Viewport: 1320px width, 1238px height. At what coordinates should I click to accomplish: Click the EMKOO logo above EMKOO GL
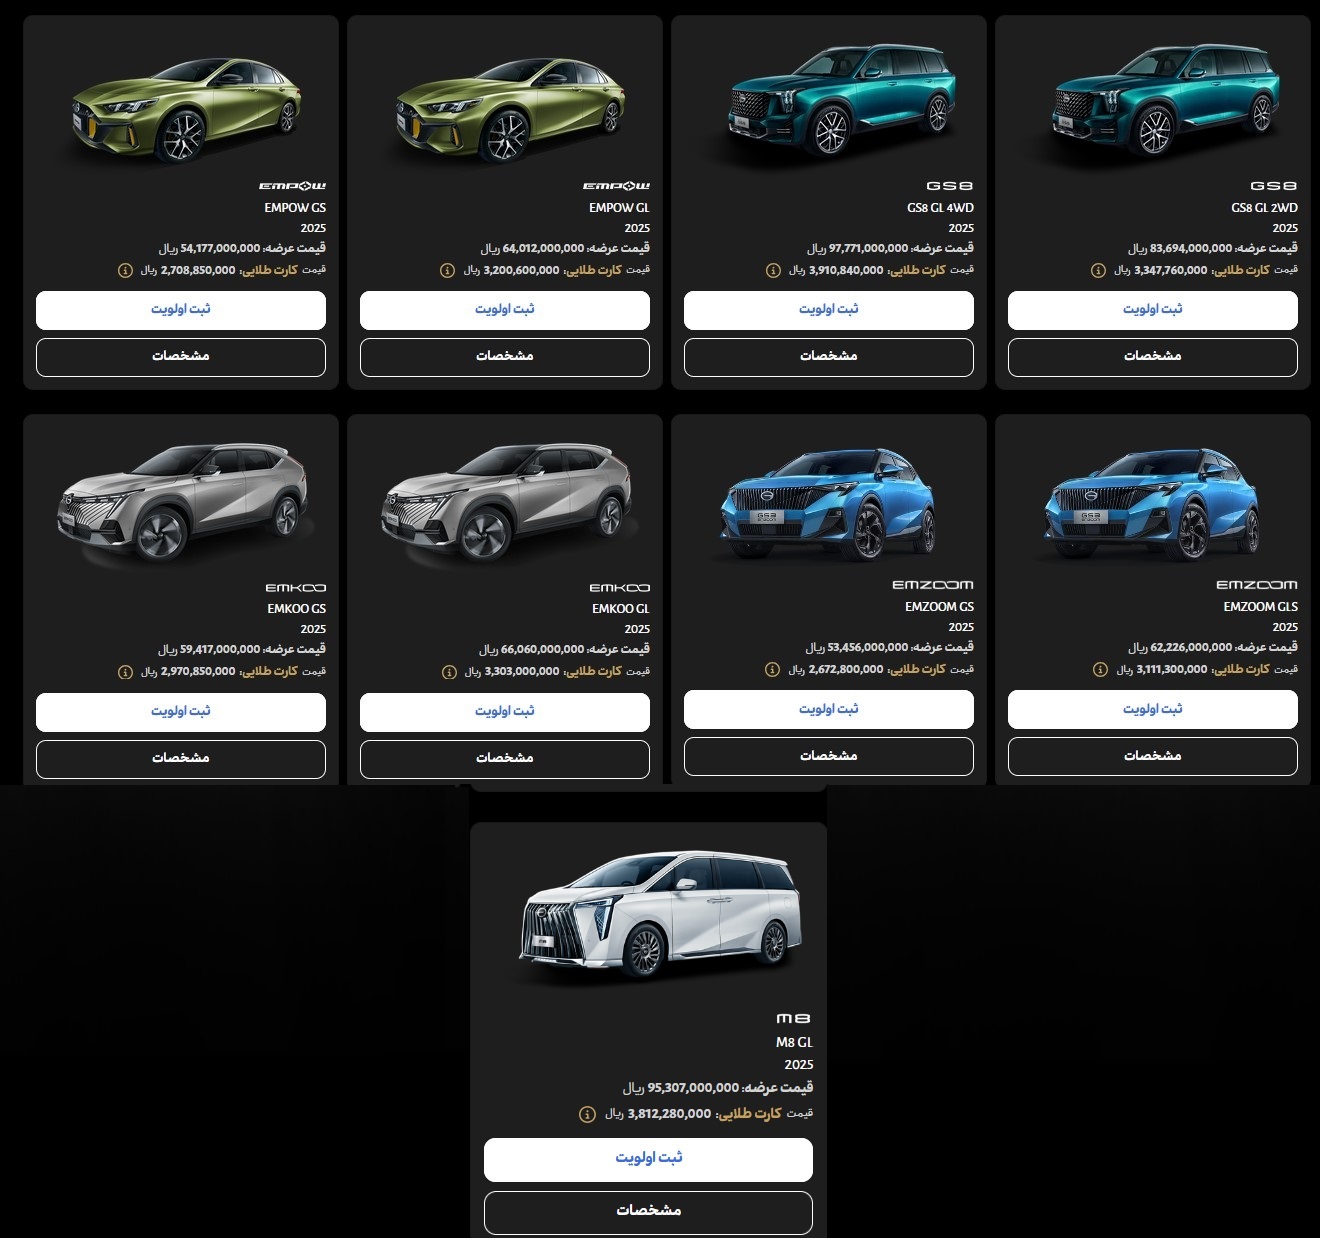tap(620, 588)
